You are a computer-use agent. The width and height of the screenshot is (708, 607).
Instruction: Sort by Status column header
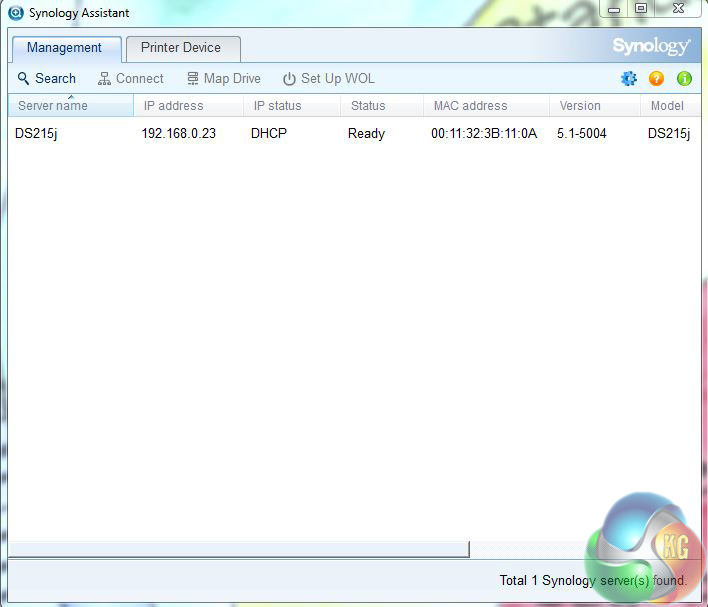pyautogui.click(x=382, y=106)
